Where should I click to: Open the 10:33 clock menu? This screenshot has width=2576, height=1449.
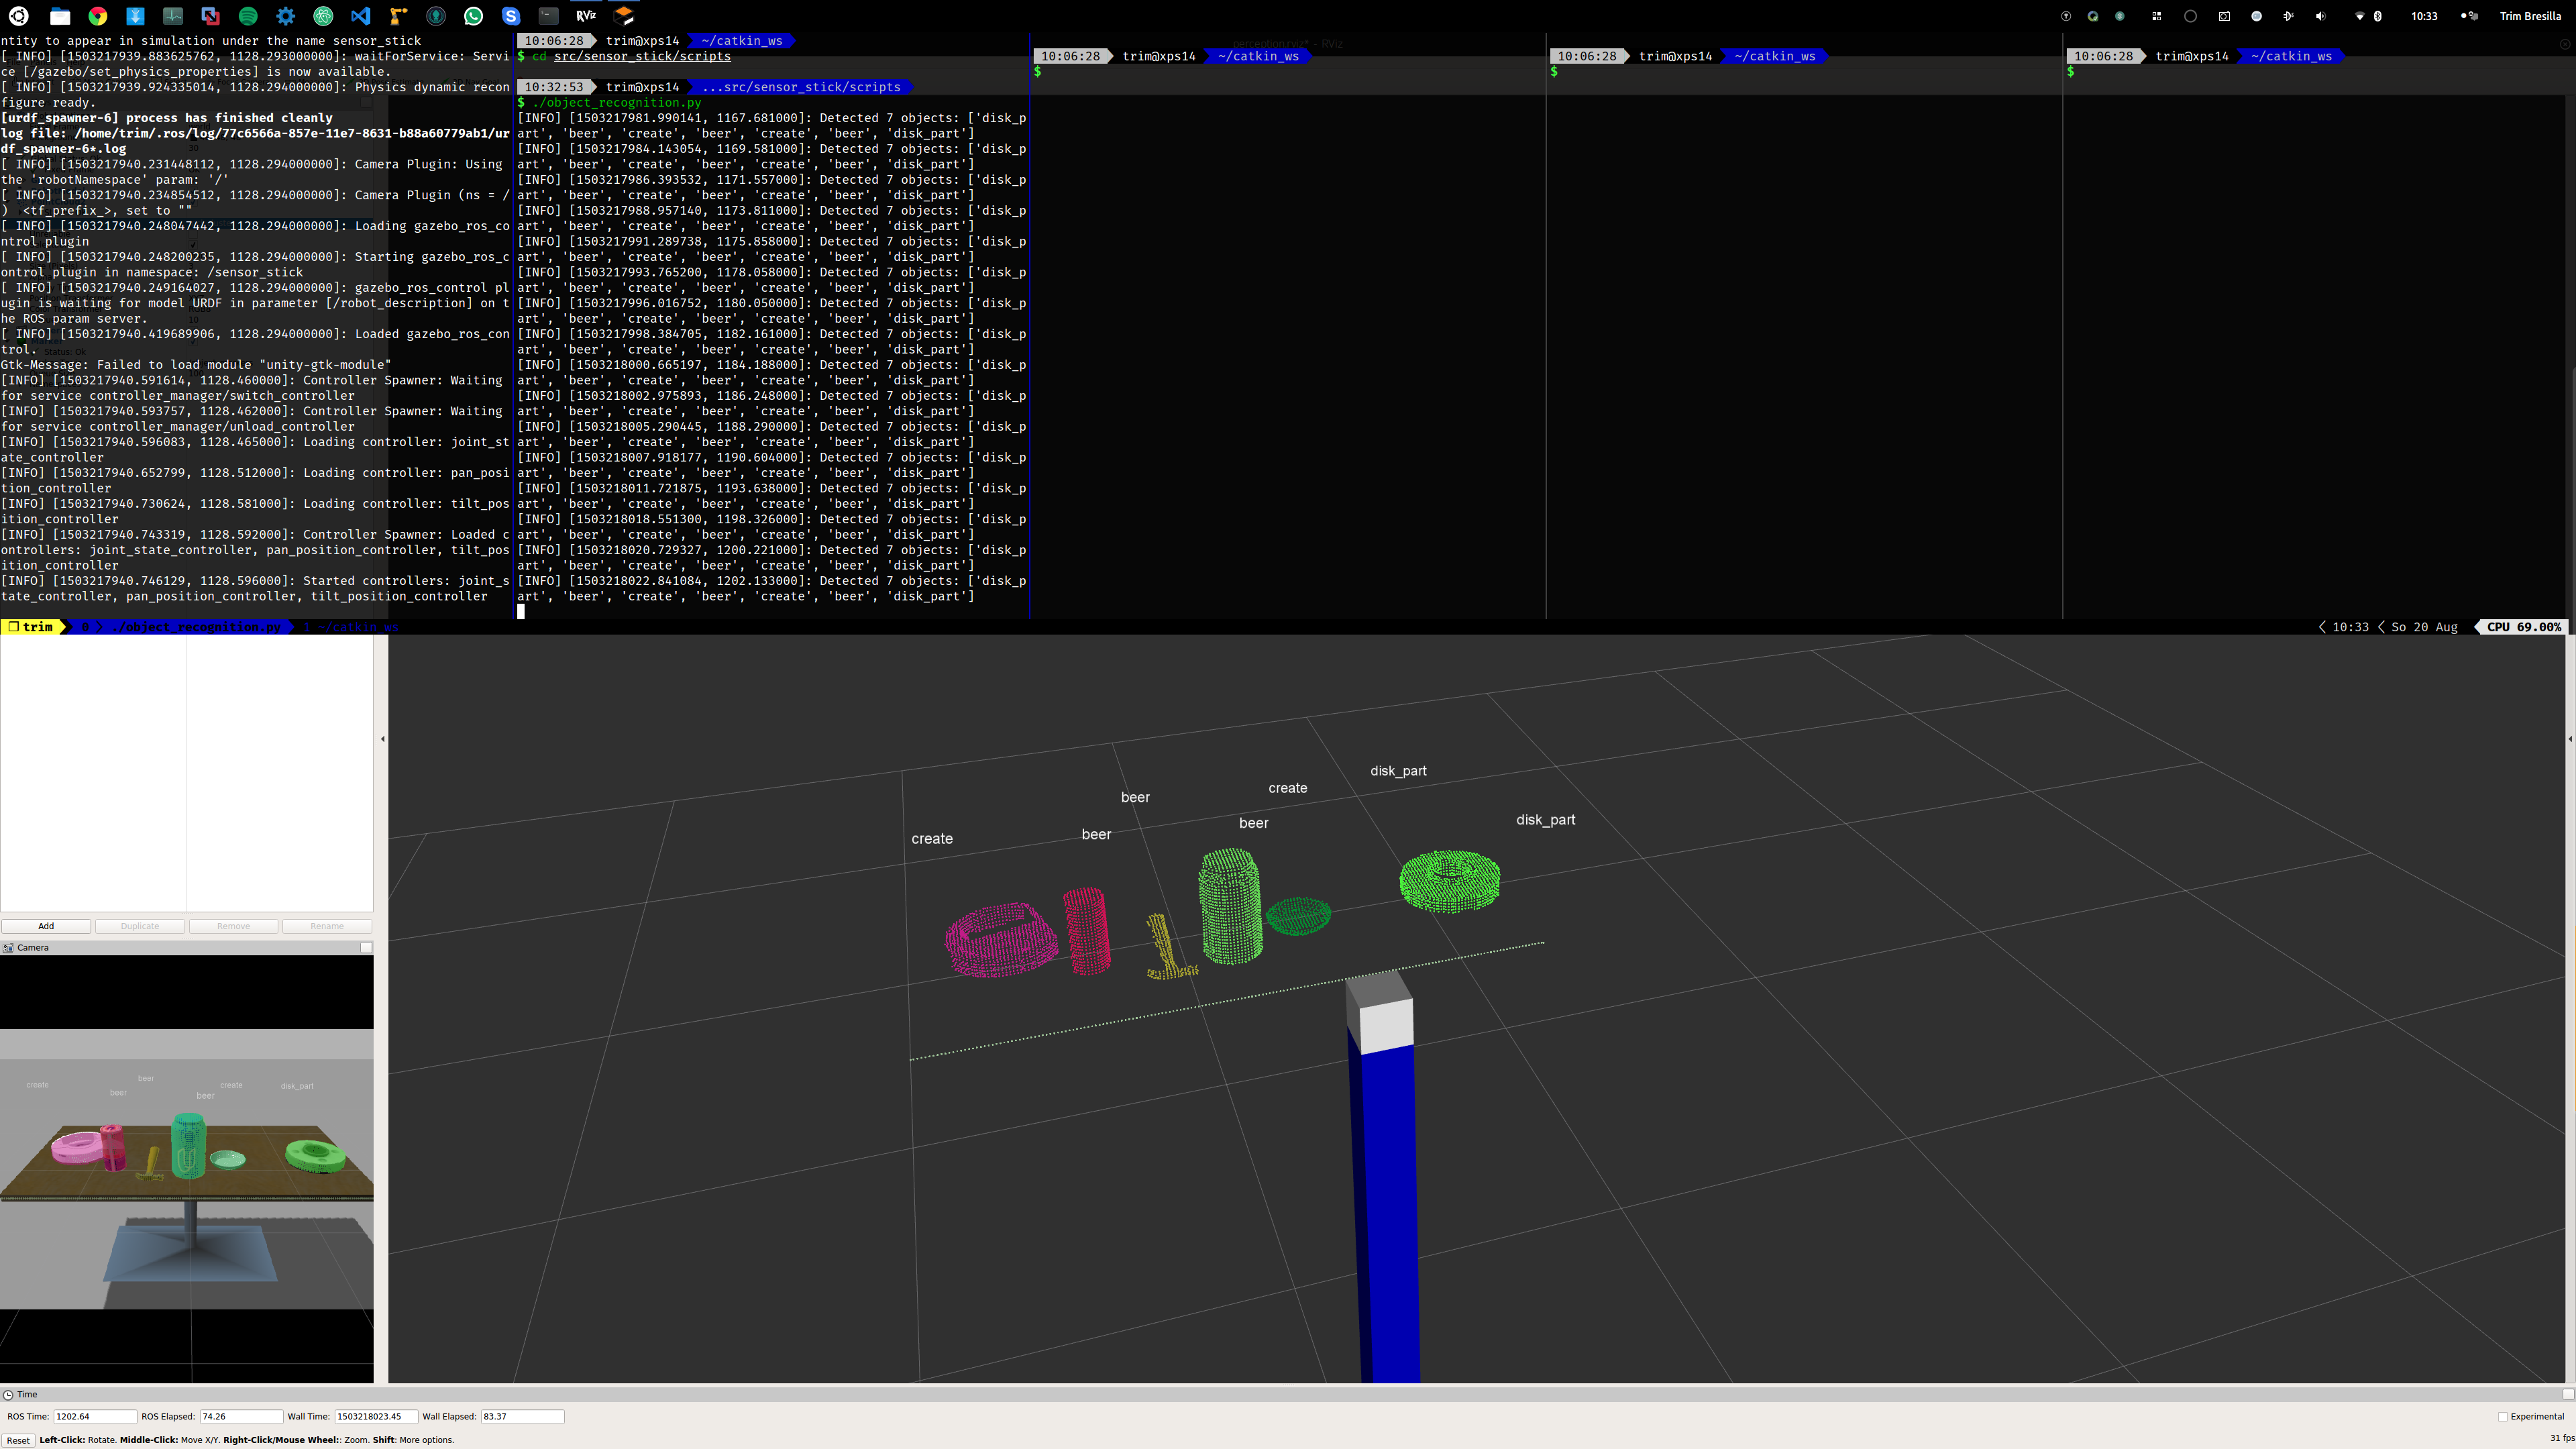pyautogui.click(x=2424, y=16)
